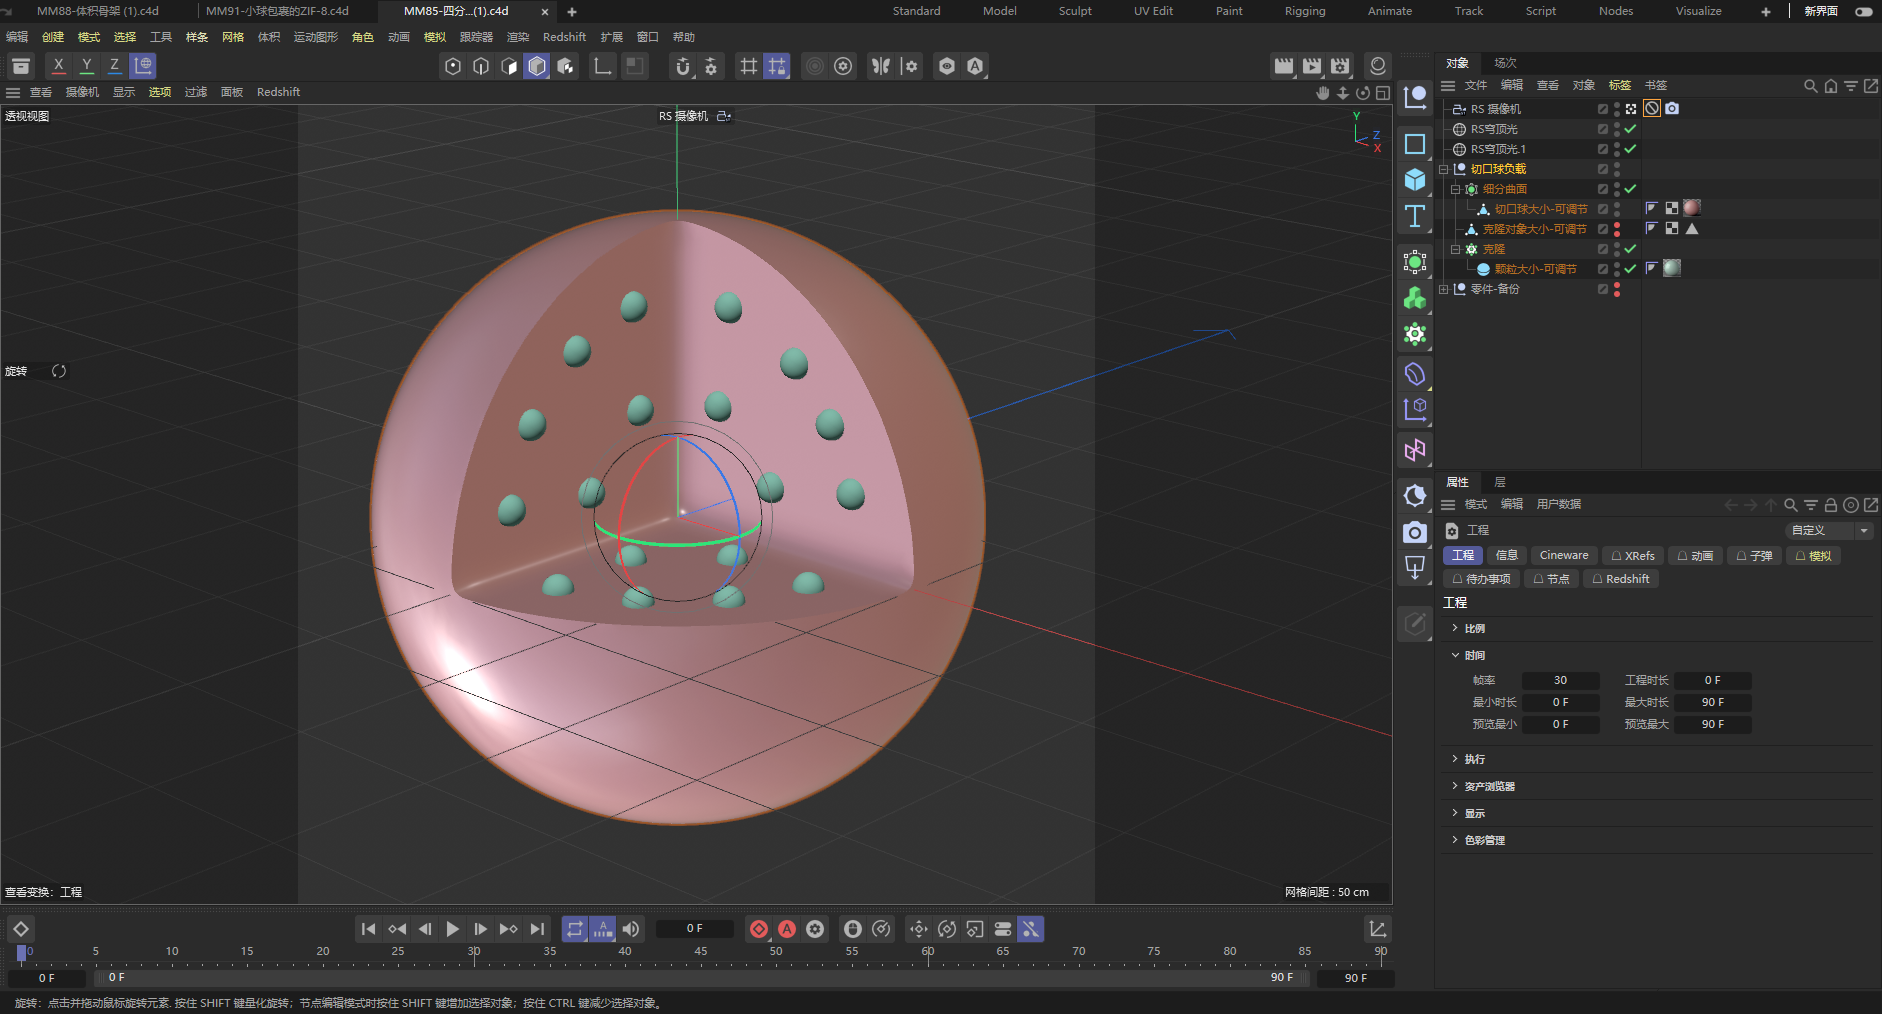Toggle visibility dots for RS穹顶光
The image size is (1882, 1014).
(x=1617, y=129)
